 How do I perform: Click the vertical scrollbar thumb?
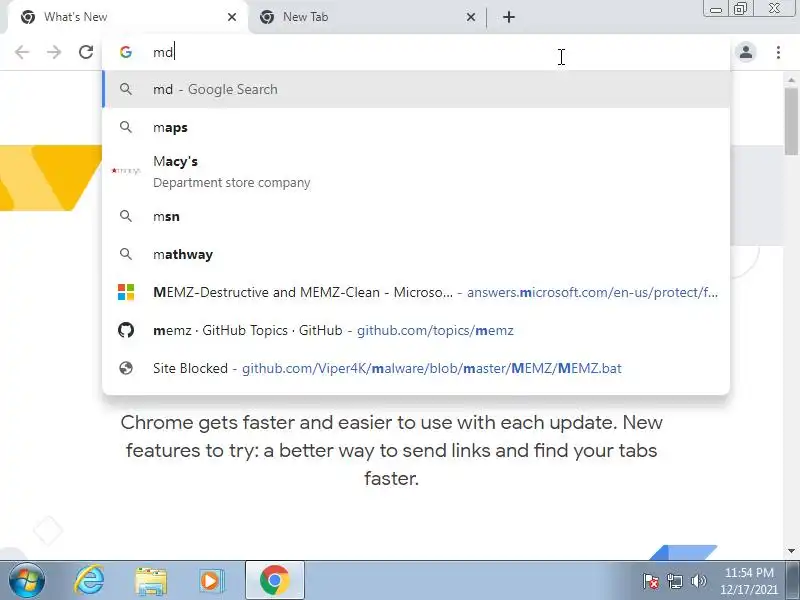click(x=791, y=121)
